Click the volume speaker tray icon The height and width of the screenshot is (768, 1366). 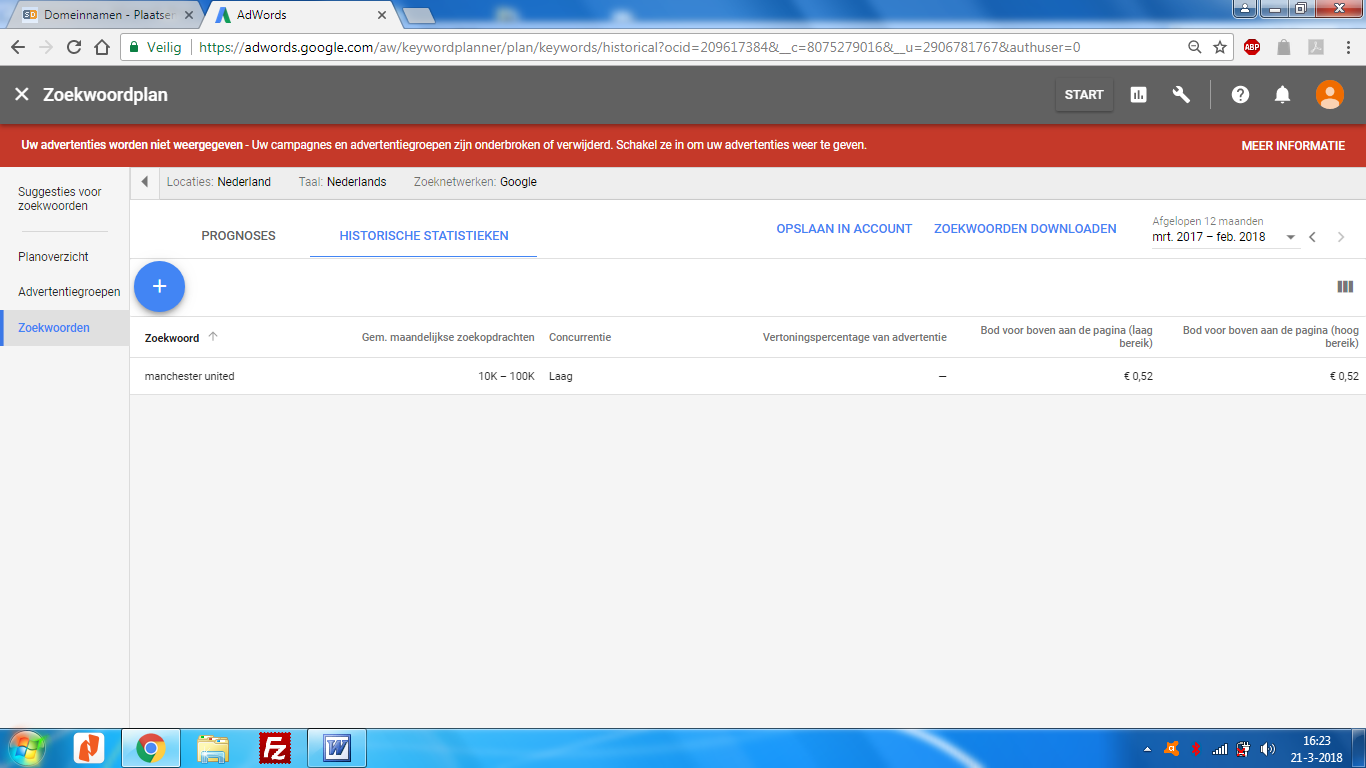(1269, 748)
